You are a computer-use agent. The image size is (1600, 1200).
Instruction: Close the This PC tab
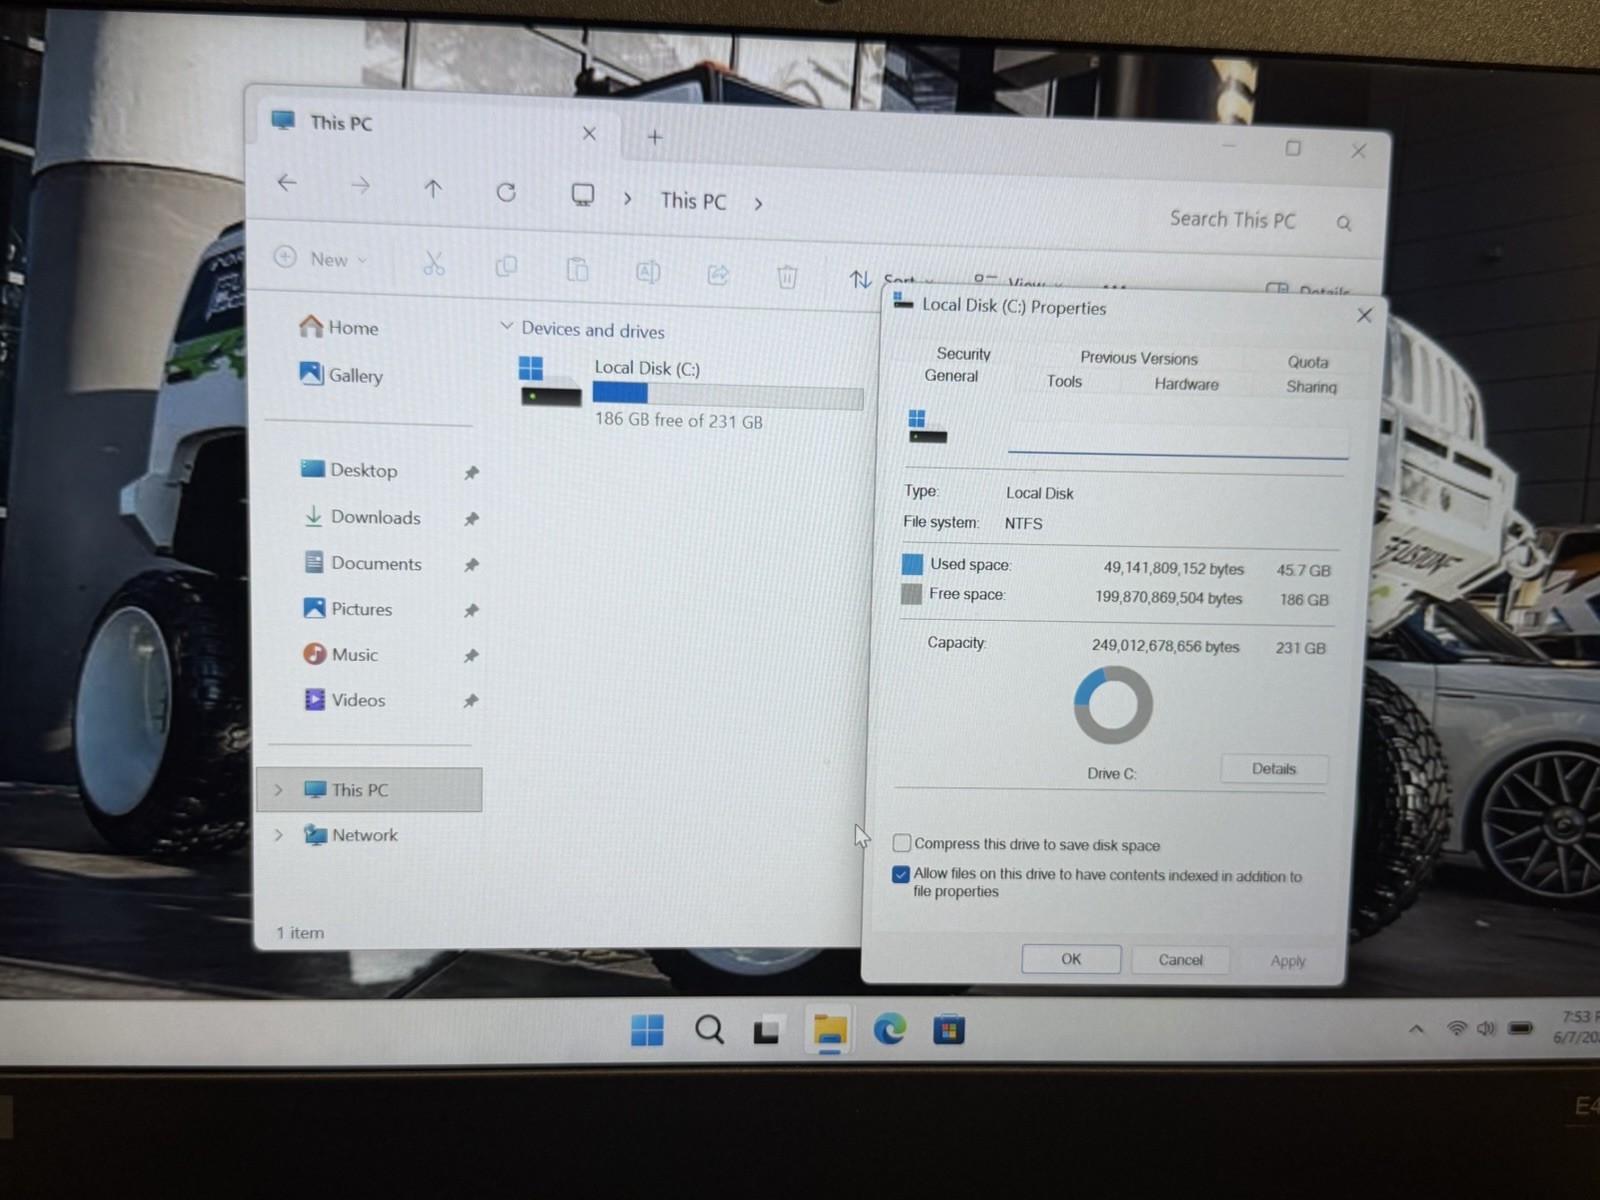pos(589,133)
